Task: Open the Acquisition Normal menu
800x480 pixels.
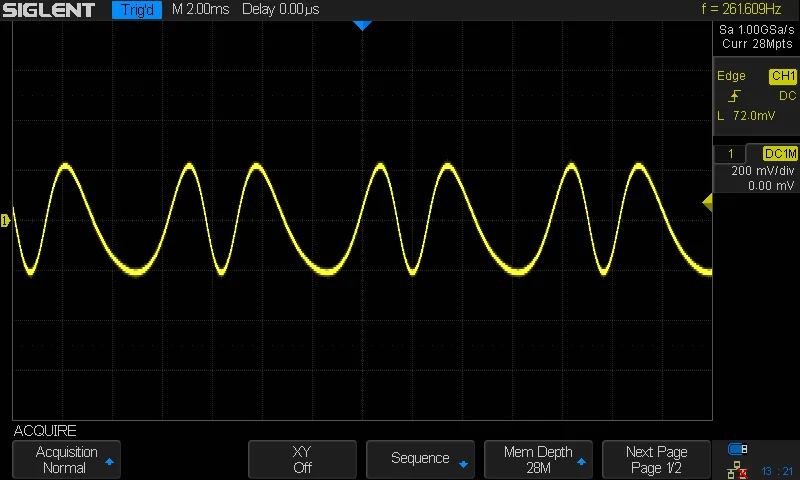Action: [66, 460]
